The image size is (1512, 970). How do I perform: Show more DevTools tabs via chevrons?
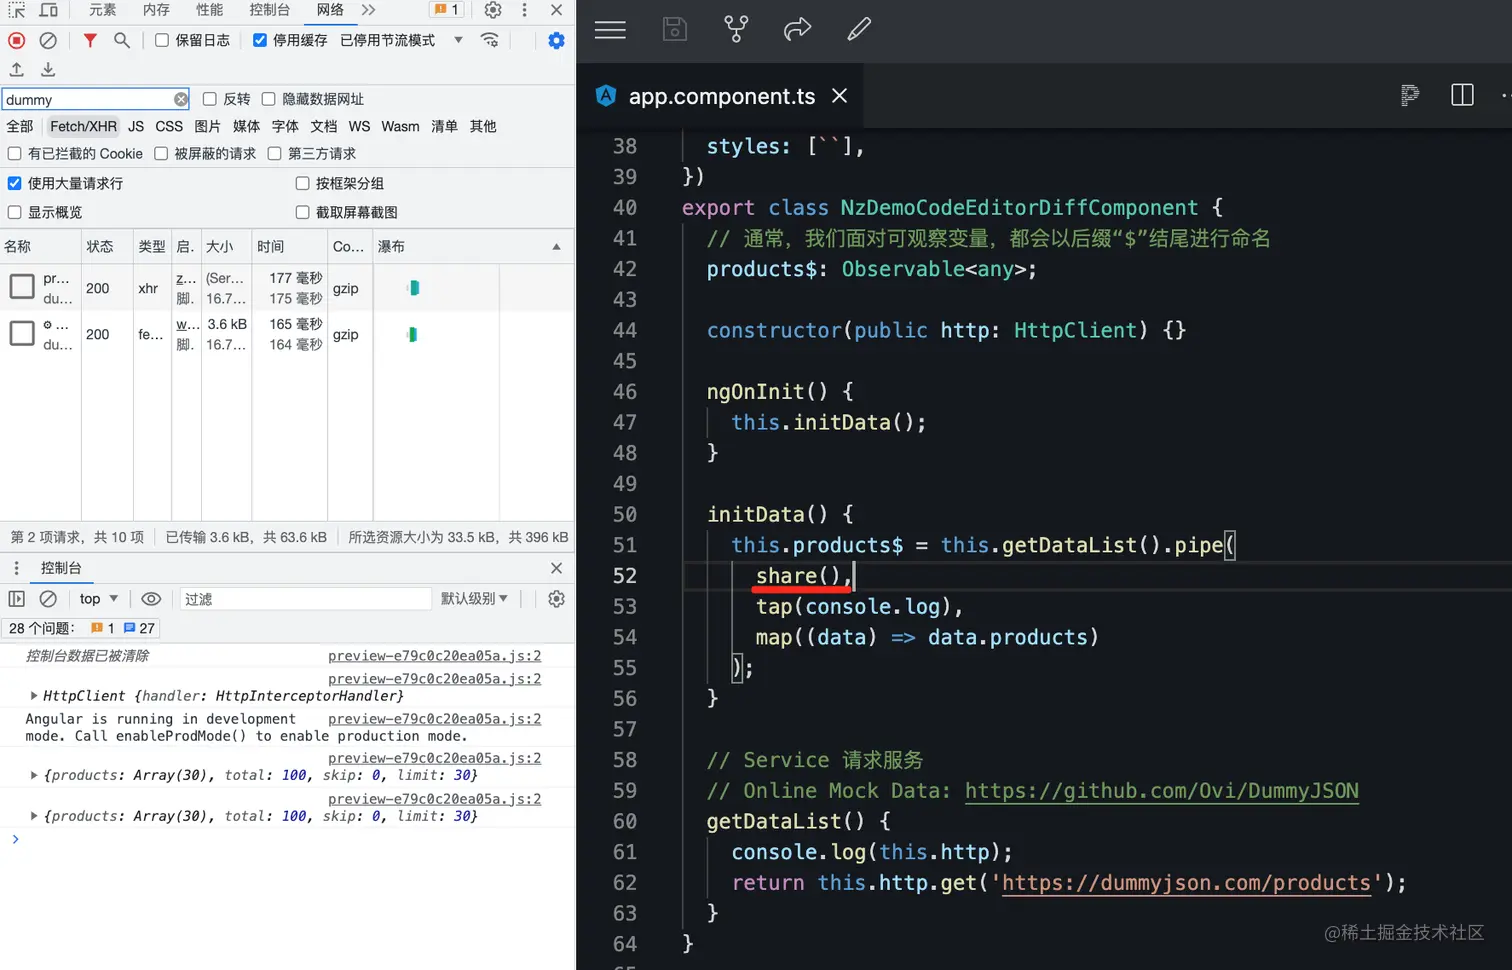[369, 10]
